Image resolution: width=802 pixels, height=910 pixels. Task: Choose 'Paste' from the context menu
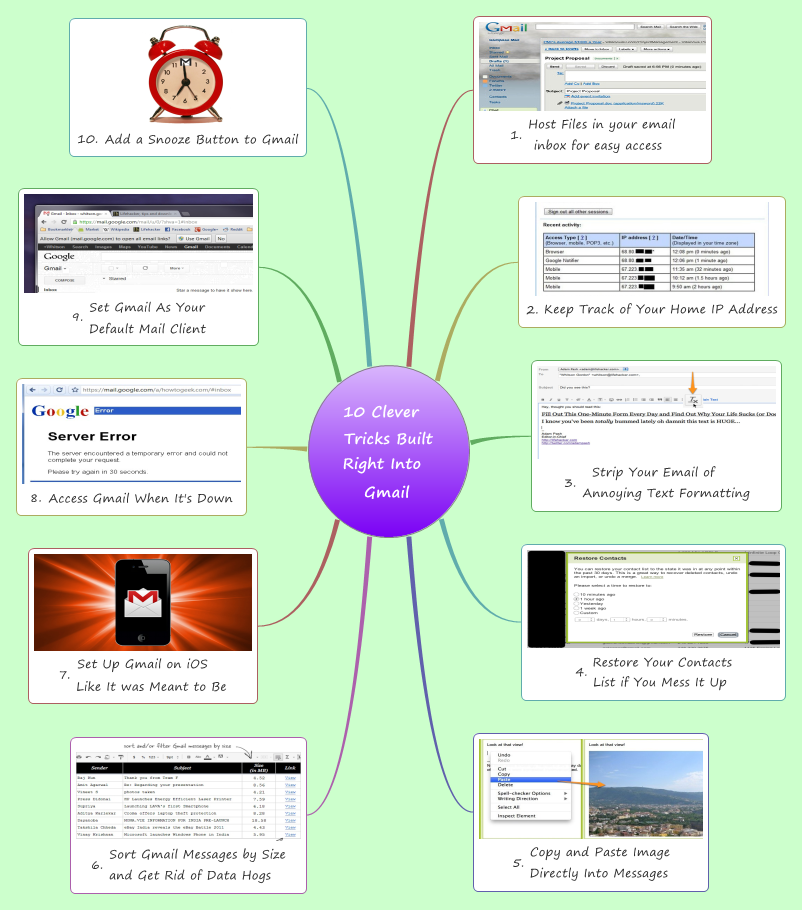coord(503,779)
